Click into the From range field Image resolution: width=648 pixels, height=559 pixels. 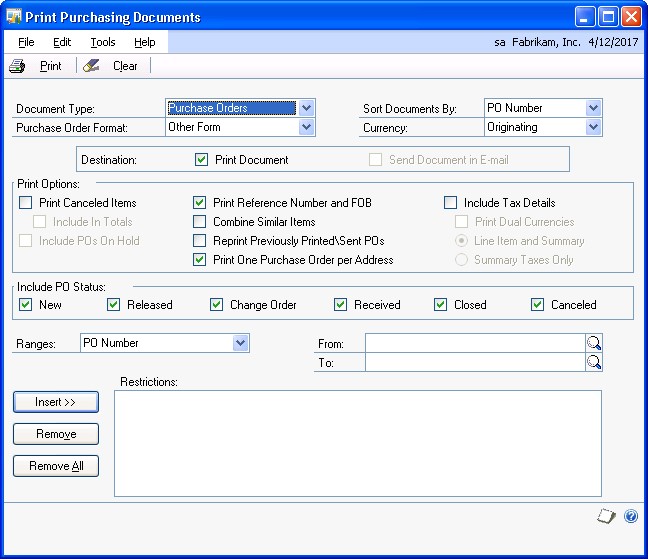475,343
